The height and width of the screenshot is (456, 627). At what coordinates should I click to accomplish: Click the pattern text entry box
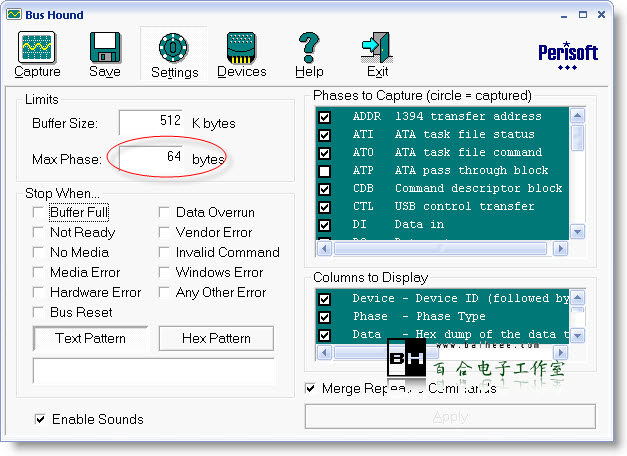click(154, 371)
